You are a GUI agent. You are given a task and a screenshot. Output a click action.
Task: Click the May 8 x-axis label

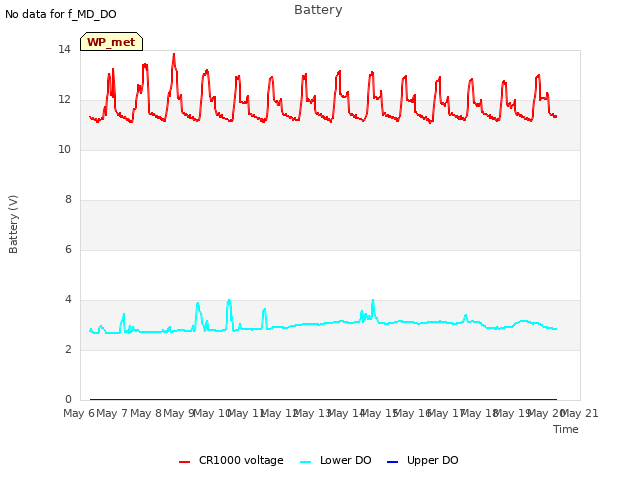click(146, 413)
